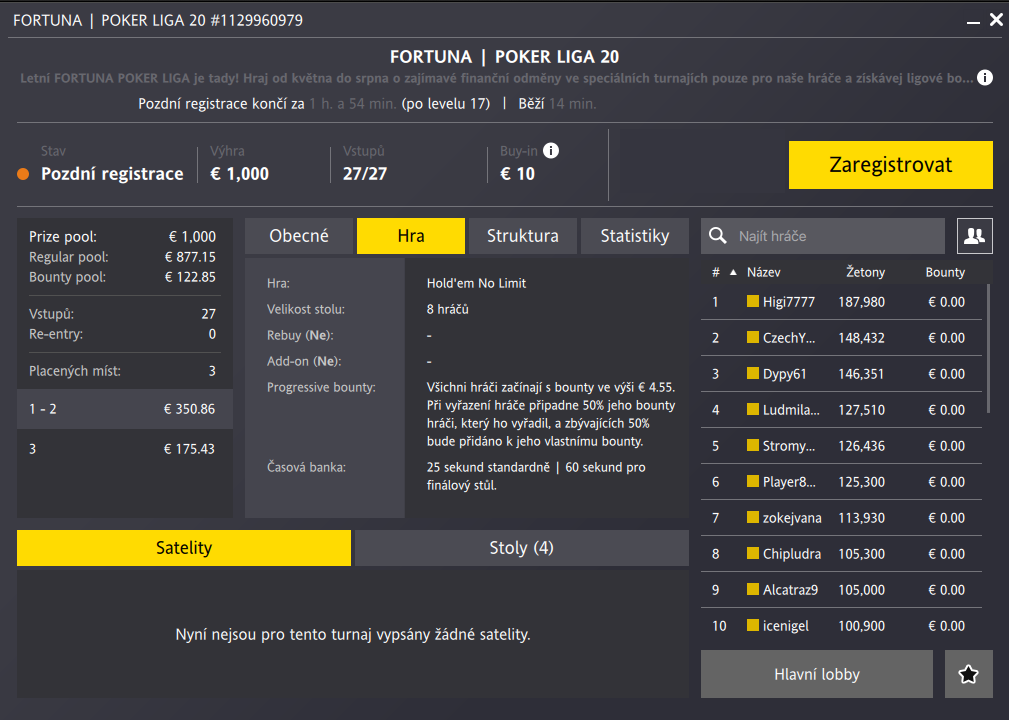Show the Statistiky tab
The width and height of the screenshot is (1009, 720).
pyautogui.click(x=634, y=236)
